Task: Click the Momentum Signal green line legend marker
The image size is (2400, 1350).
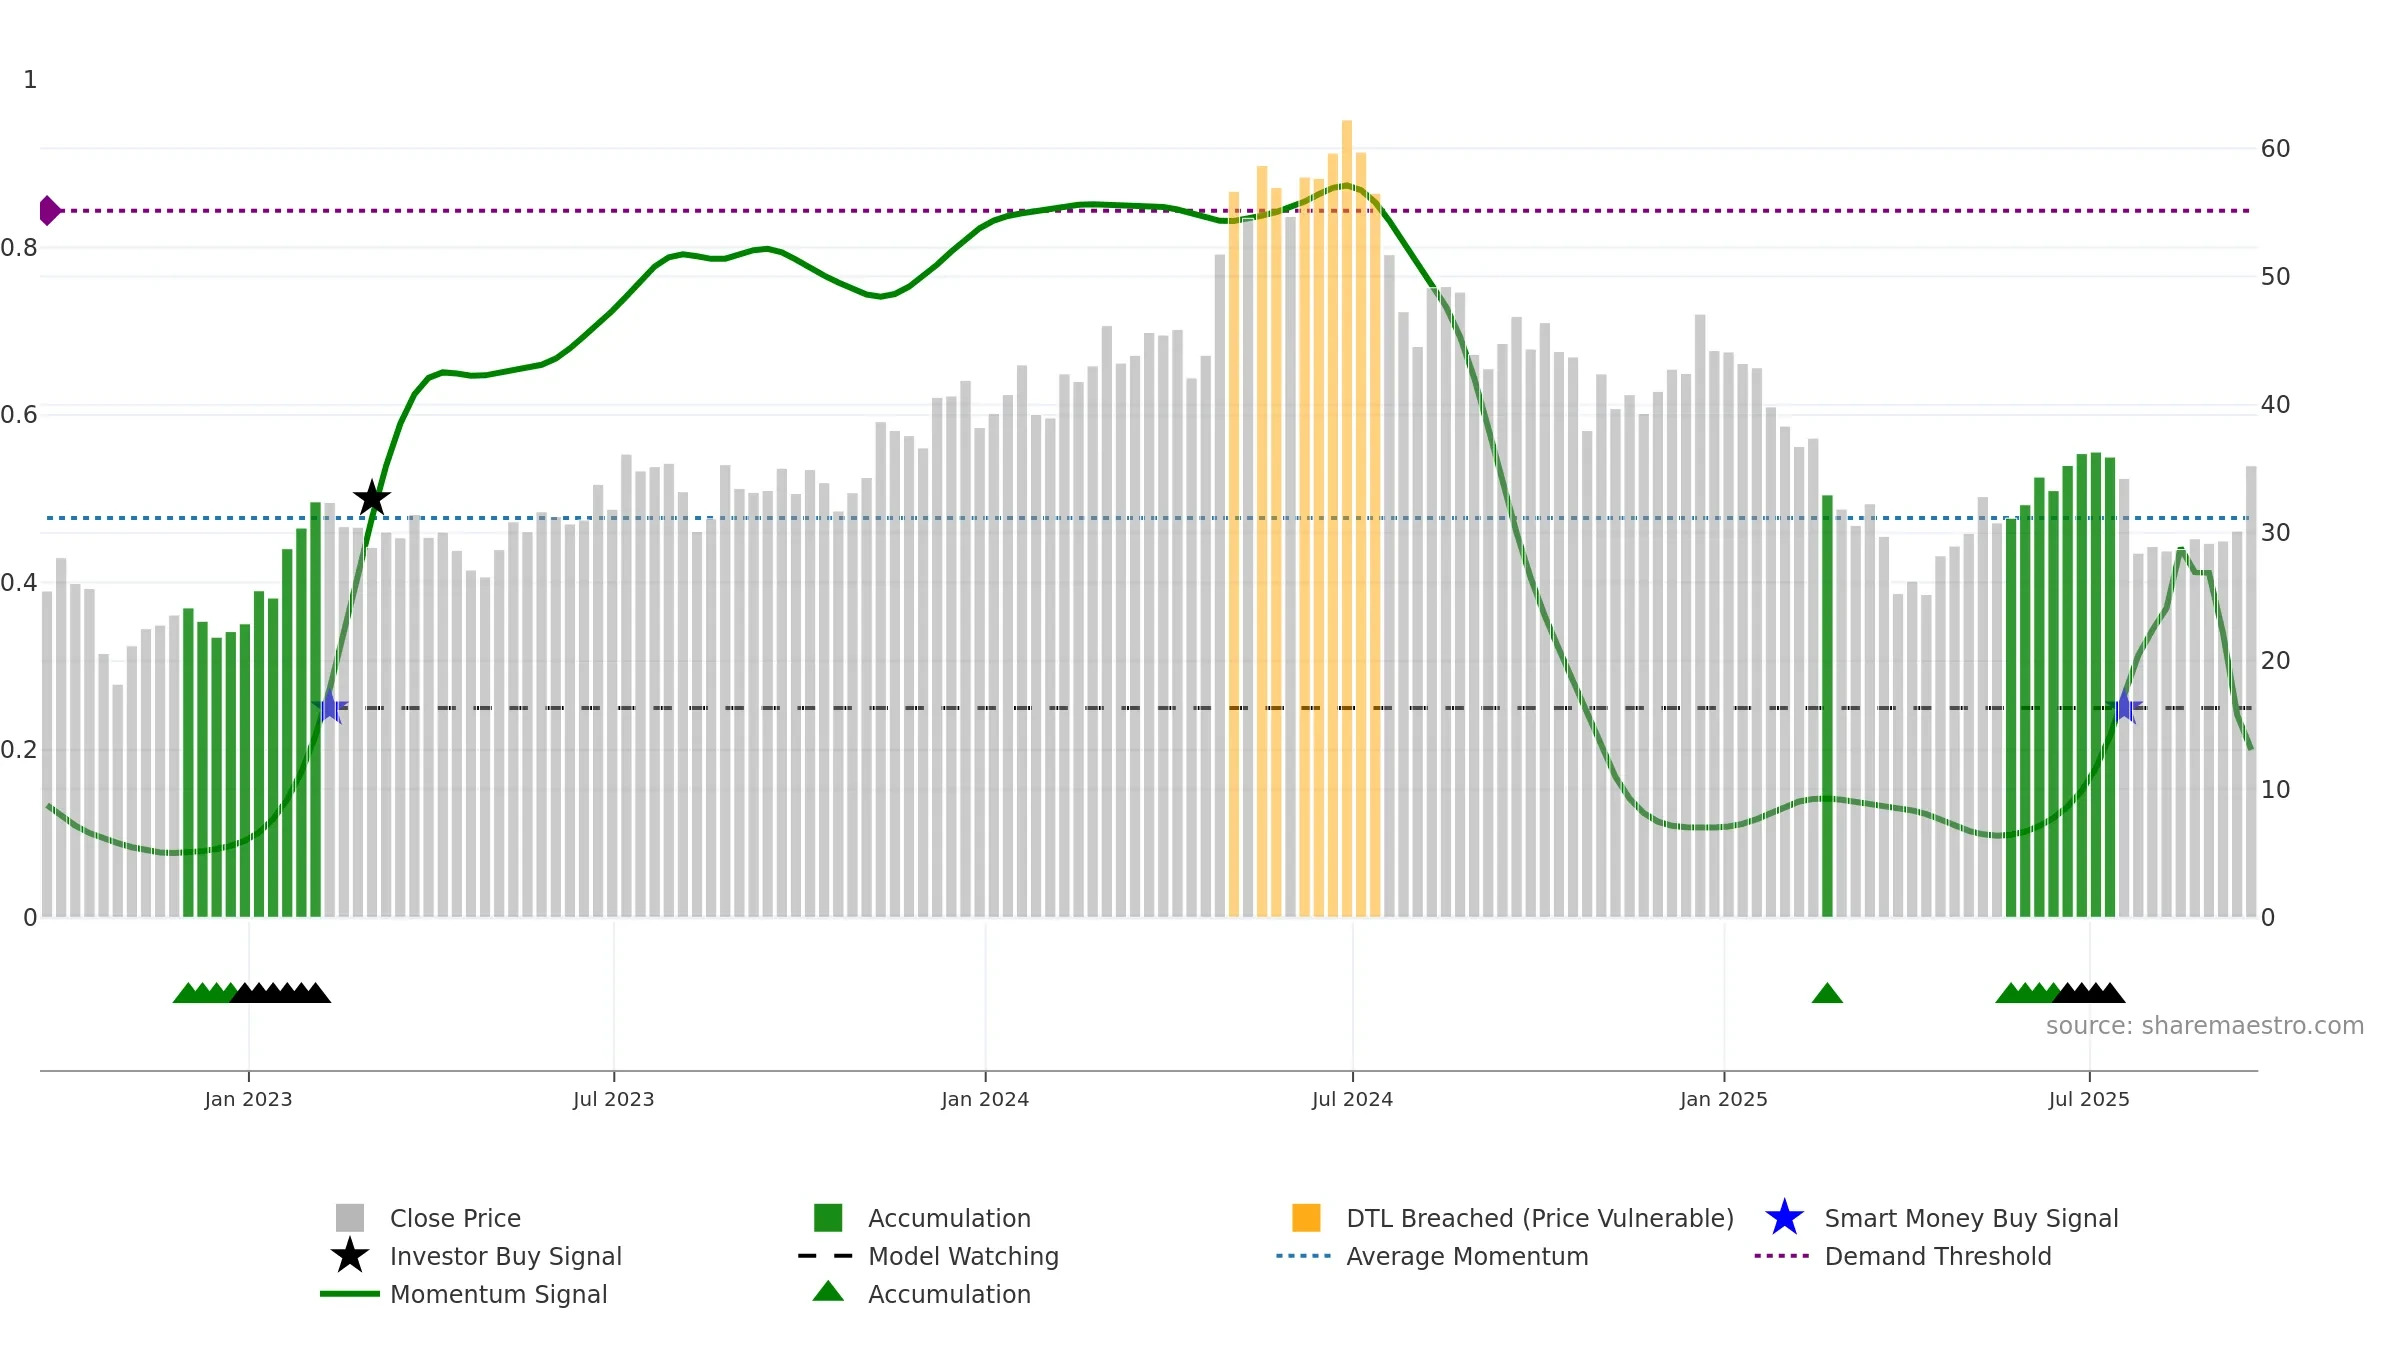Action: point(350,1294)
